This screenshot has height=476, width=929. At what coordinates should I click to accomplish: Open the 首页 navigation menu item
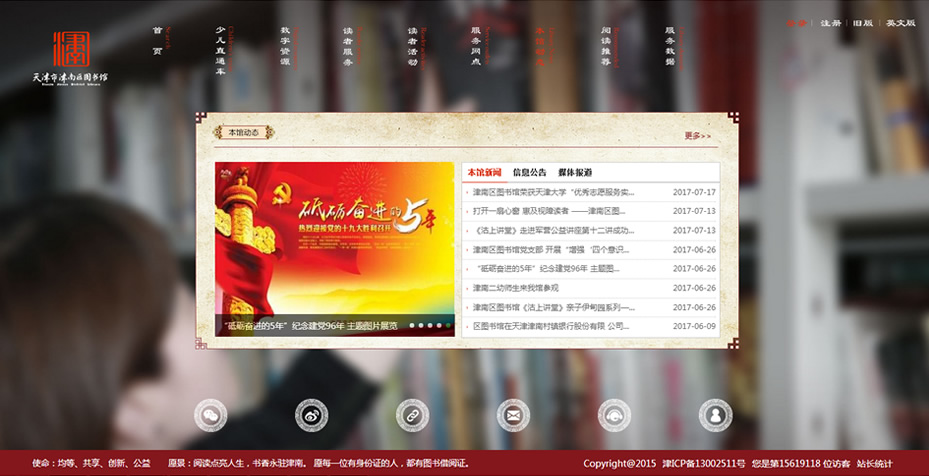[x=157, y=42]
